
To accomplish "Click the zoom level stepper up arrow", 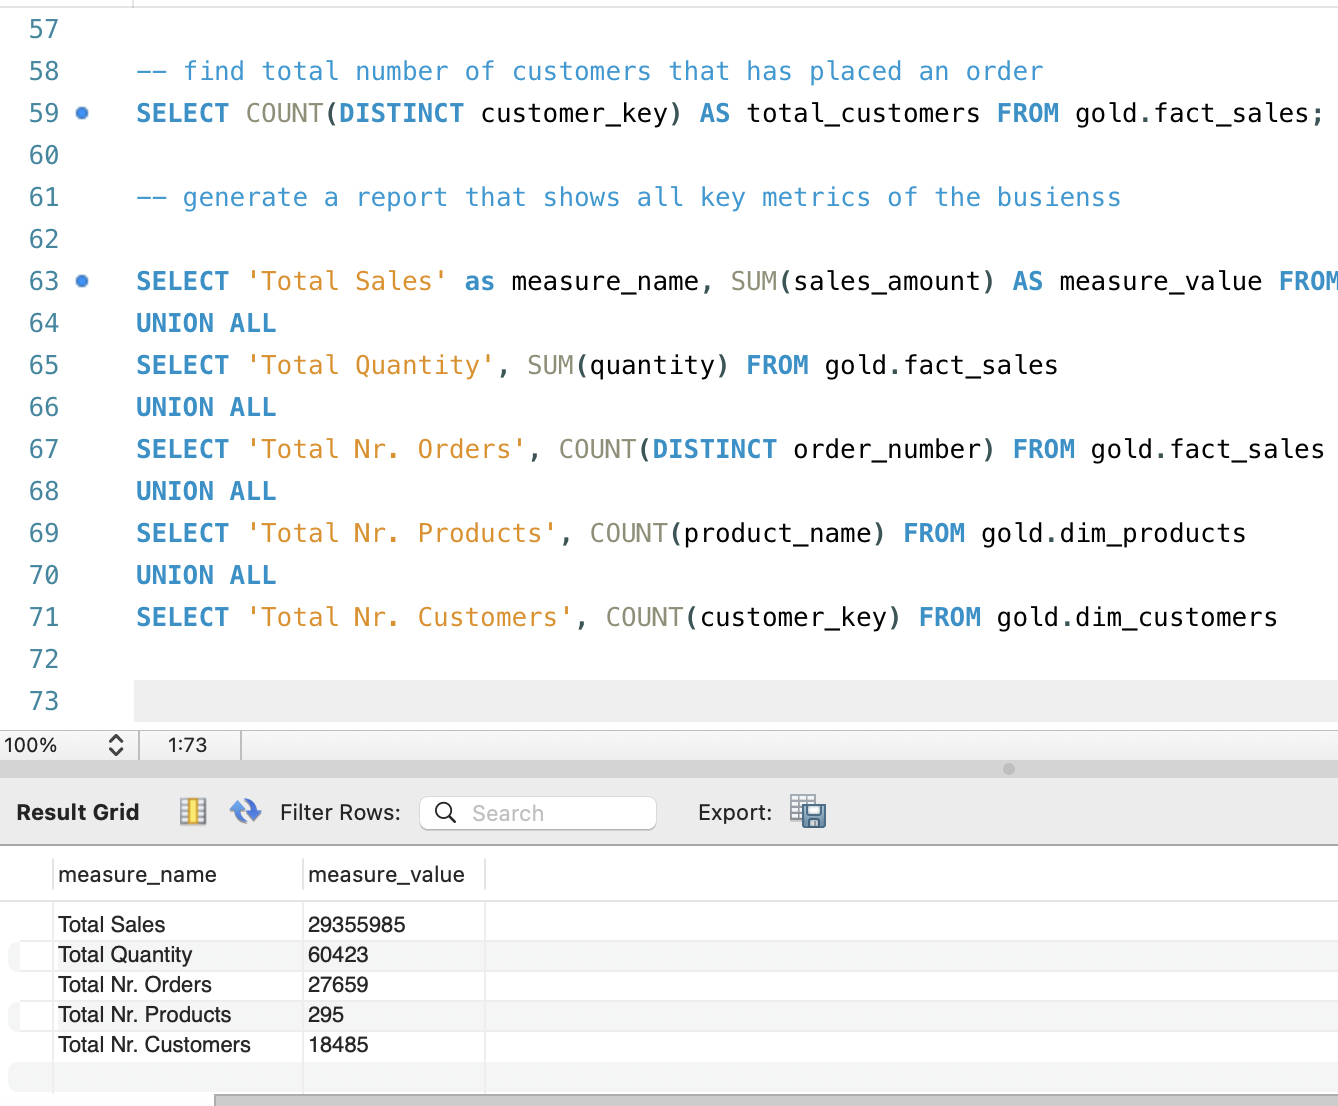I will pos(115,739).
